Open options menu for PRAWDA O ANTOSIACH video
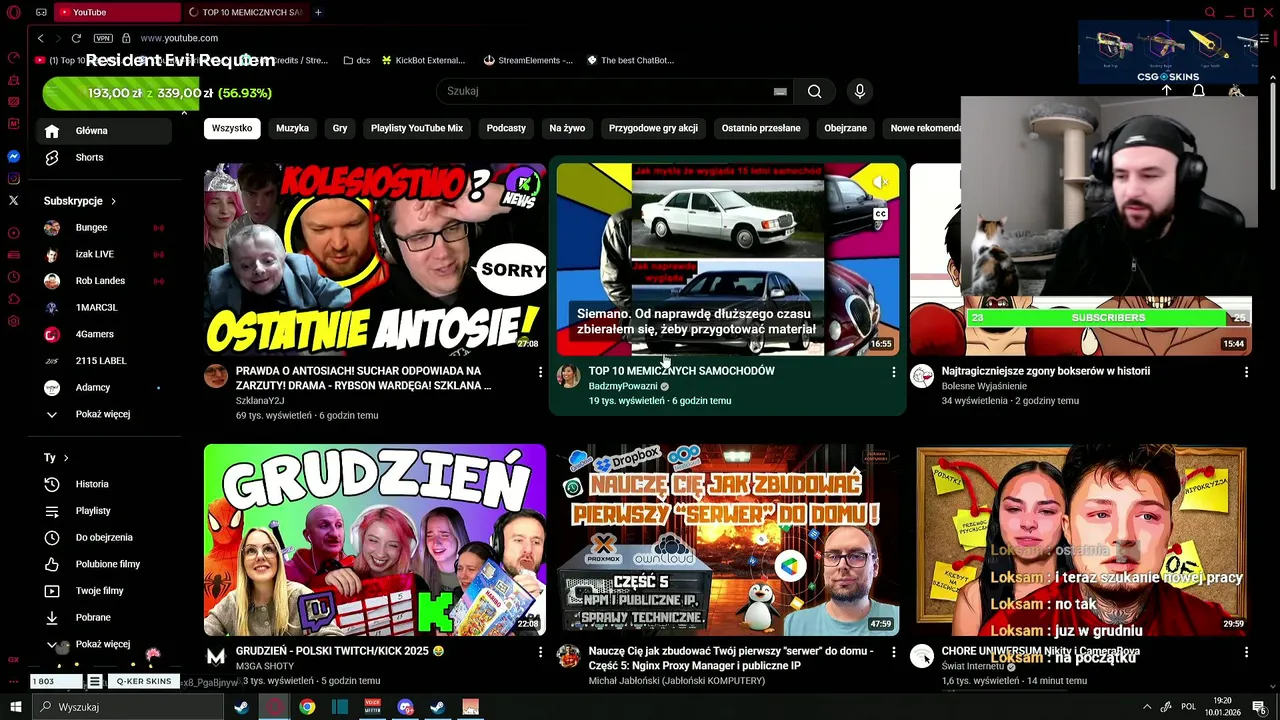1280x720 pixels. coord(540,372)
